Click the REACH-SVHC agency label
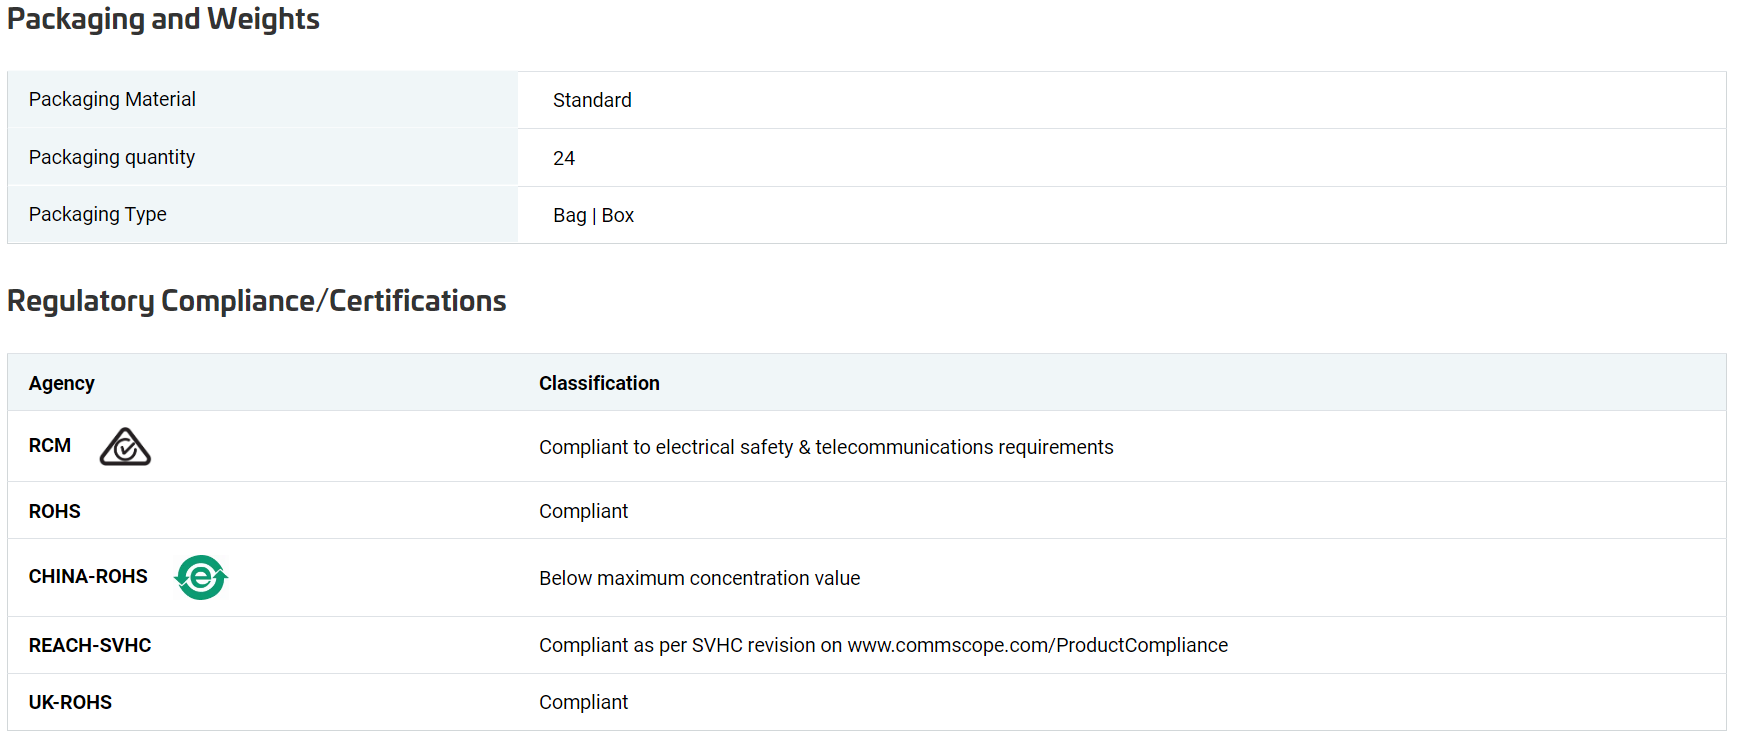The image size is (1738, 742). click(x=90, y=645)
